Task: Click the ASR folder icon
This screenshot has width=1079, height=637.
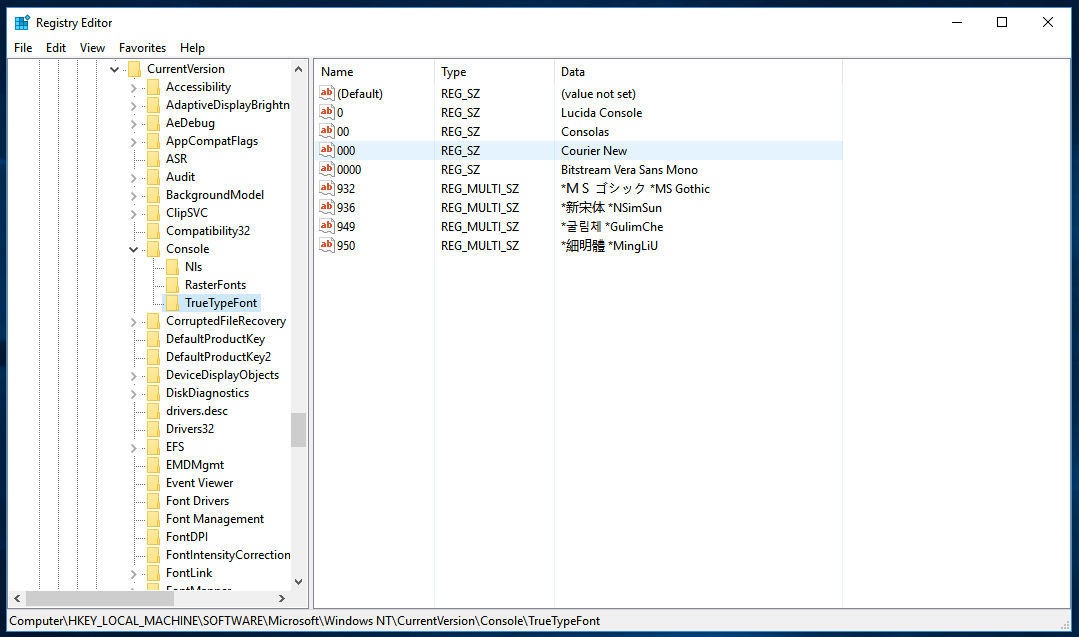Action: pyautogui.click(x=153, y=159)
